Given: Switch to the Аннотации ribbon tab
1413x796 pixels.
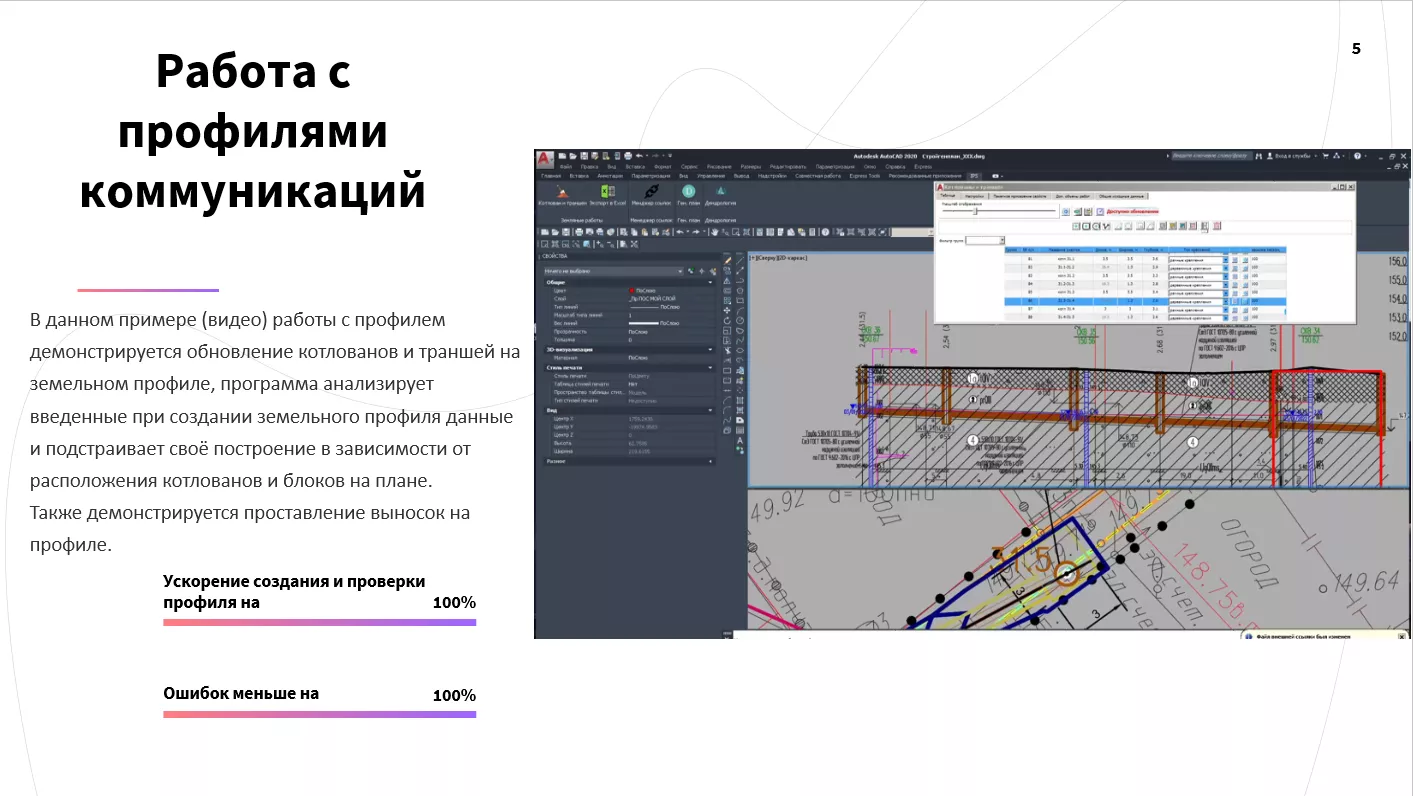Looking at the screenshot, I should pos(609,175).
